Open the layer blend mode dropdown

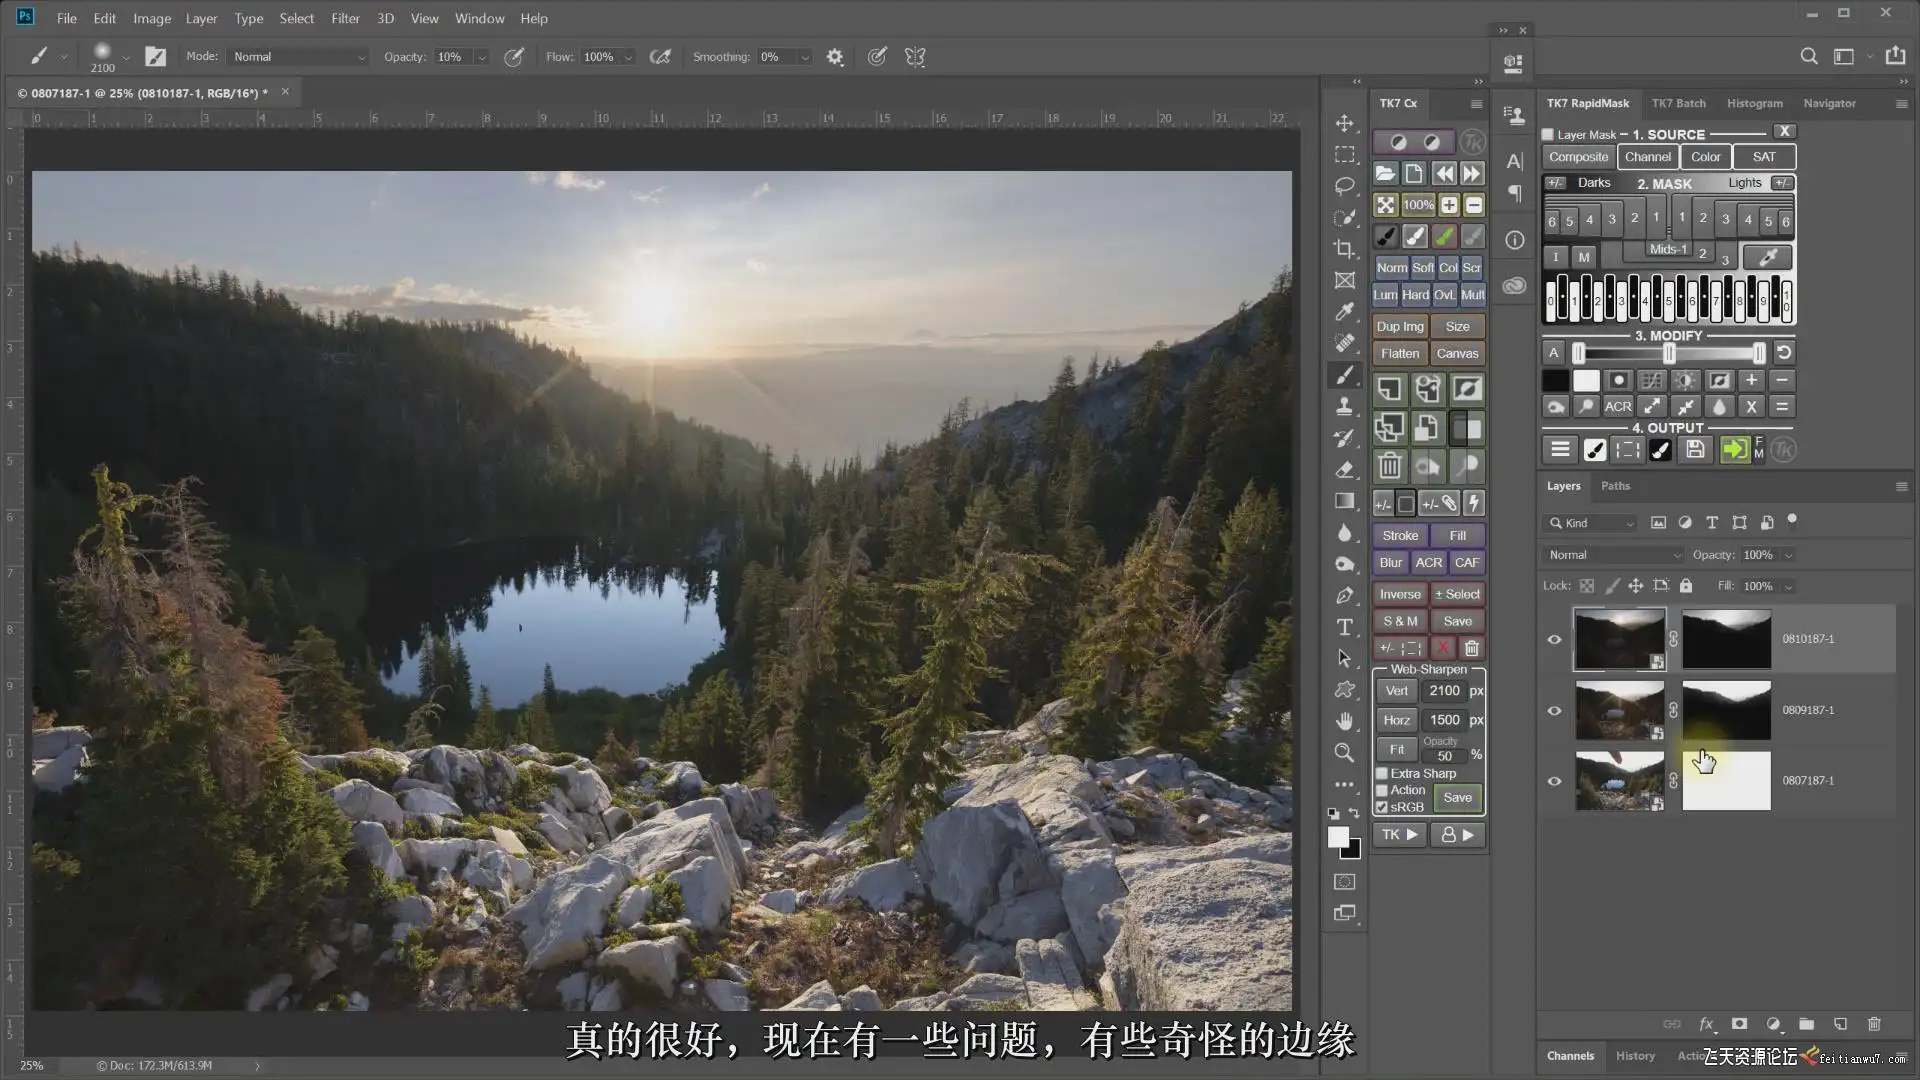(x=1613, y=555)
